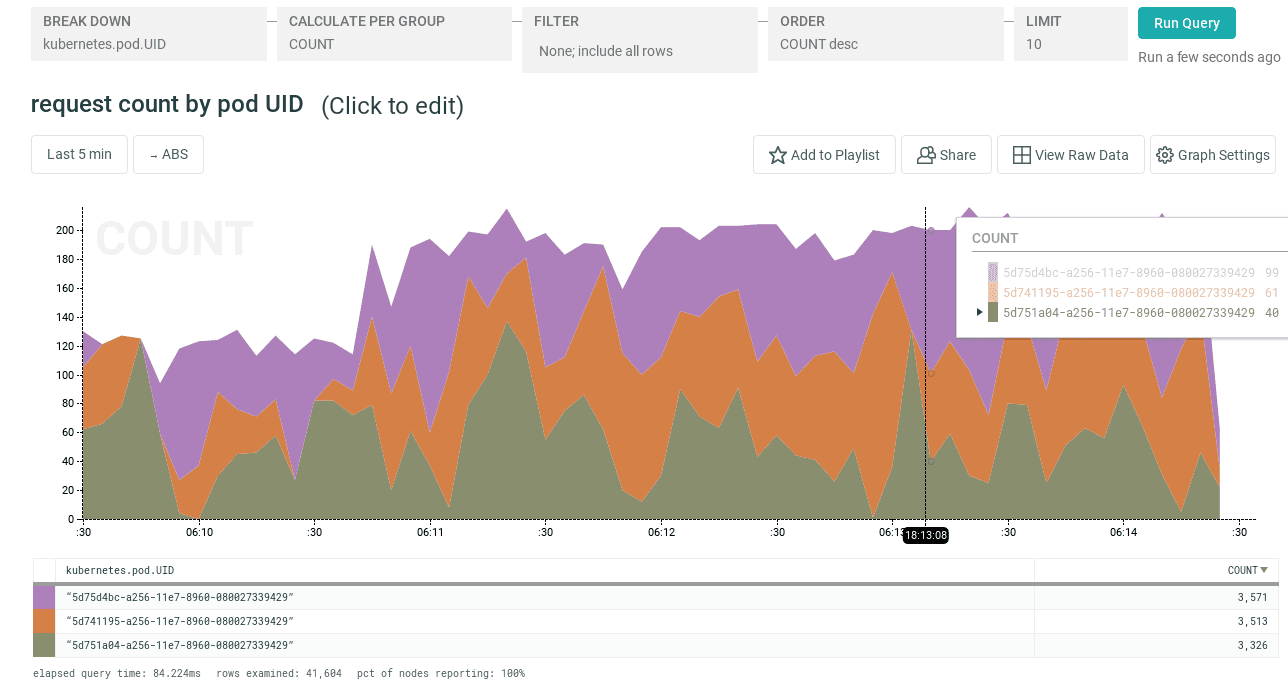The image size is (1288, 696).
Task: Click the triangle marker beside 5d751a04 legend entry
Action: 980,312
